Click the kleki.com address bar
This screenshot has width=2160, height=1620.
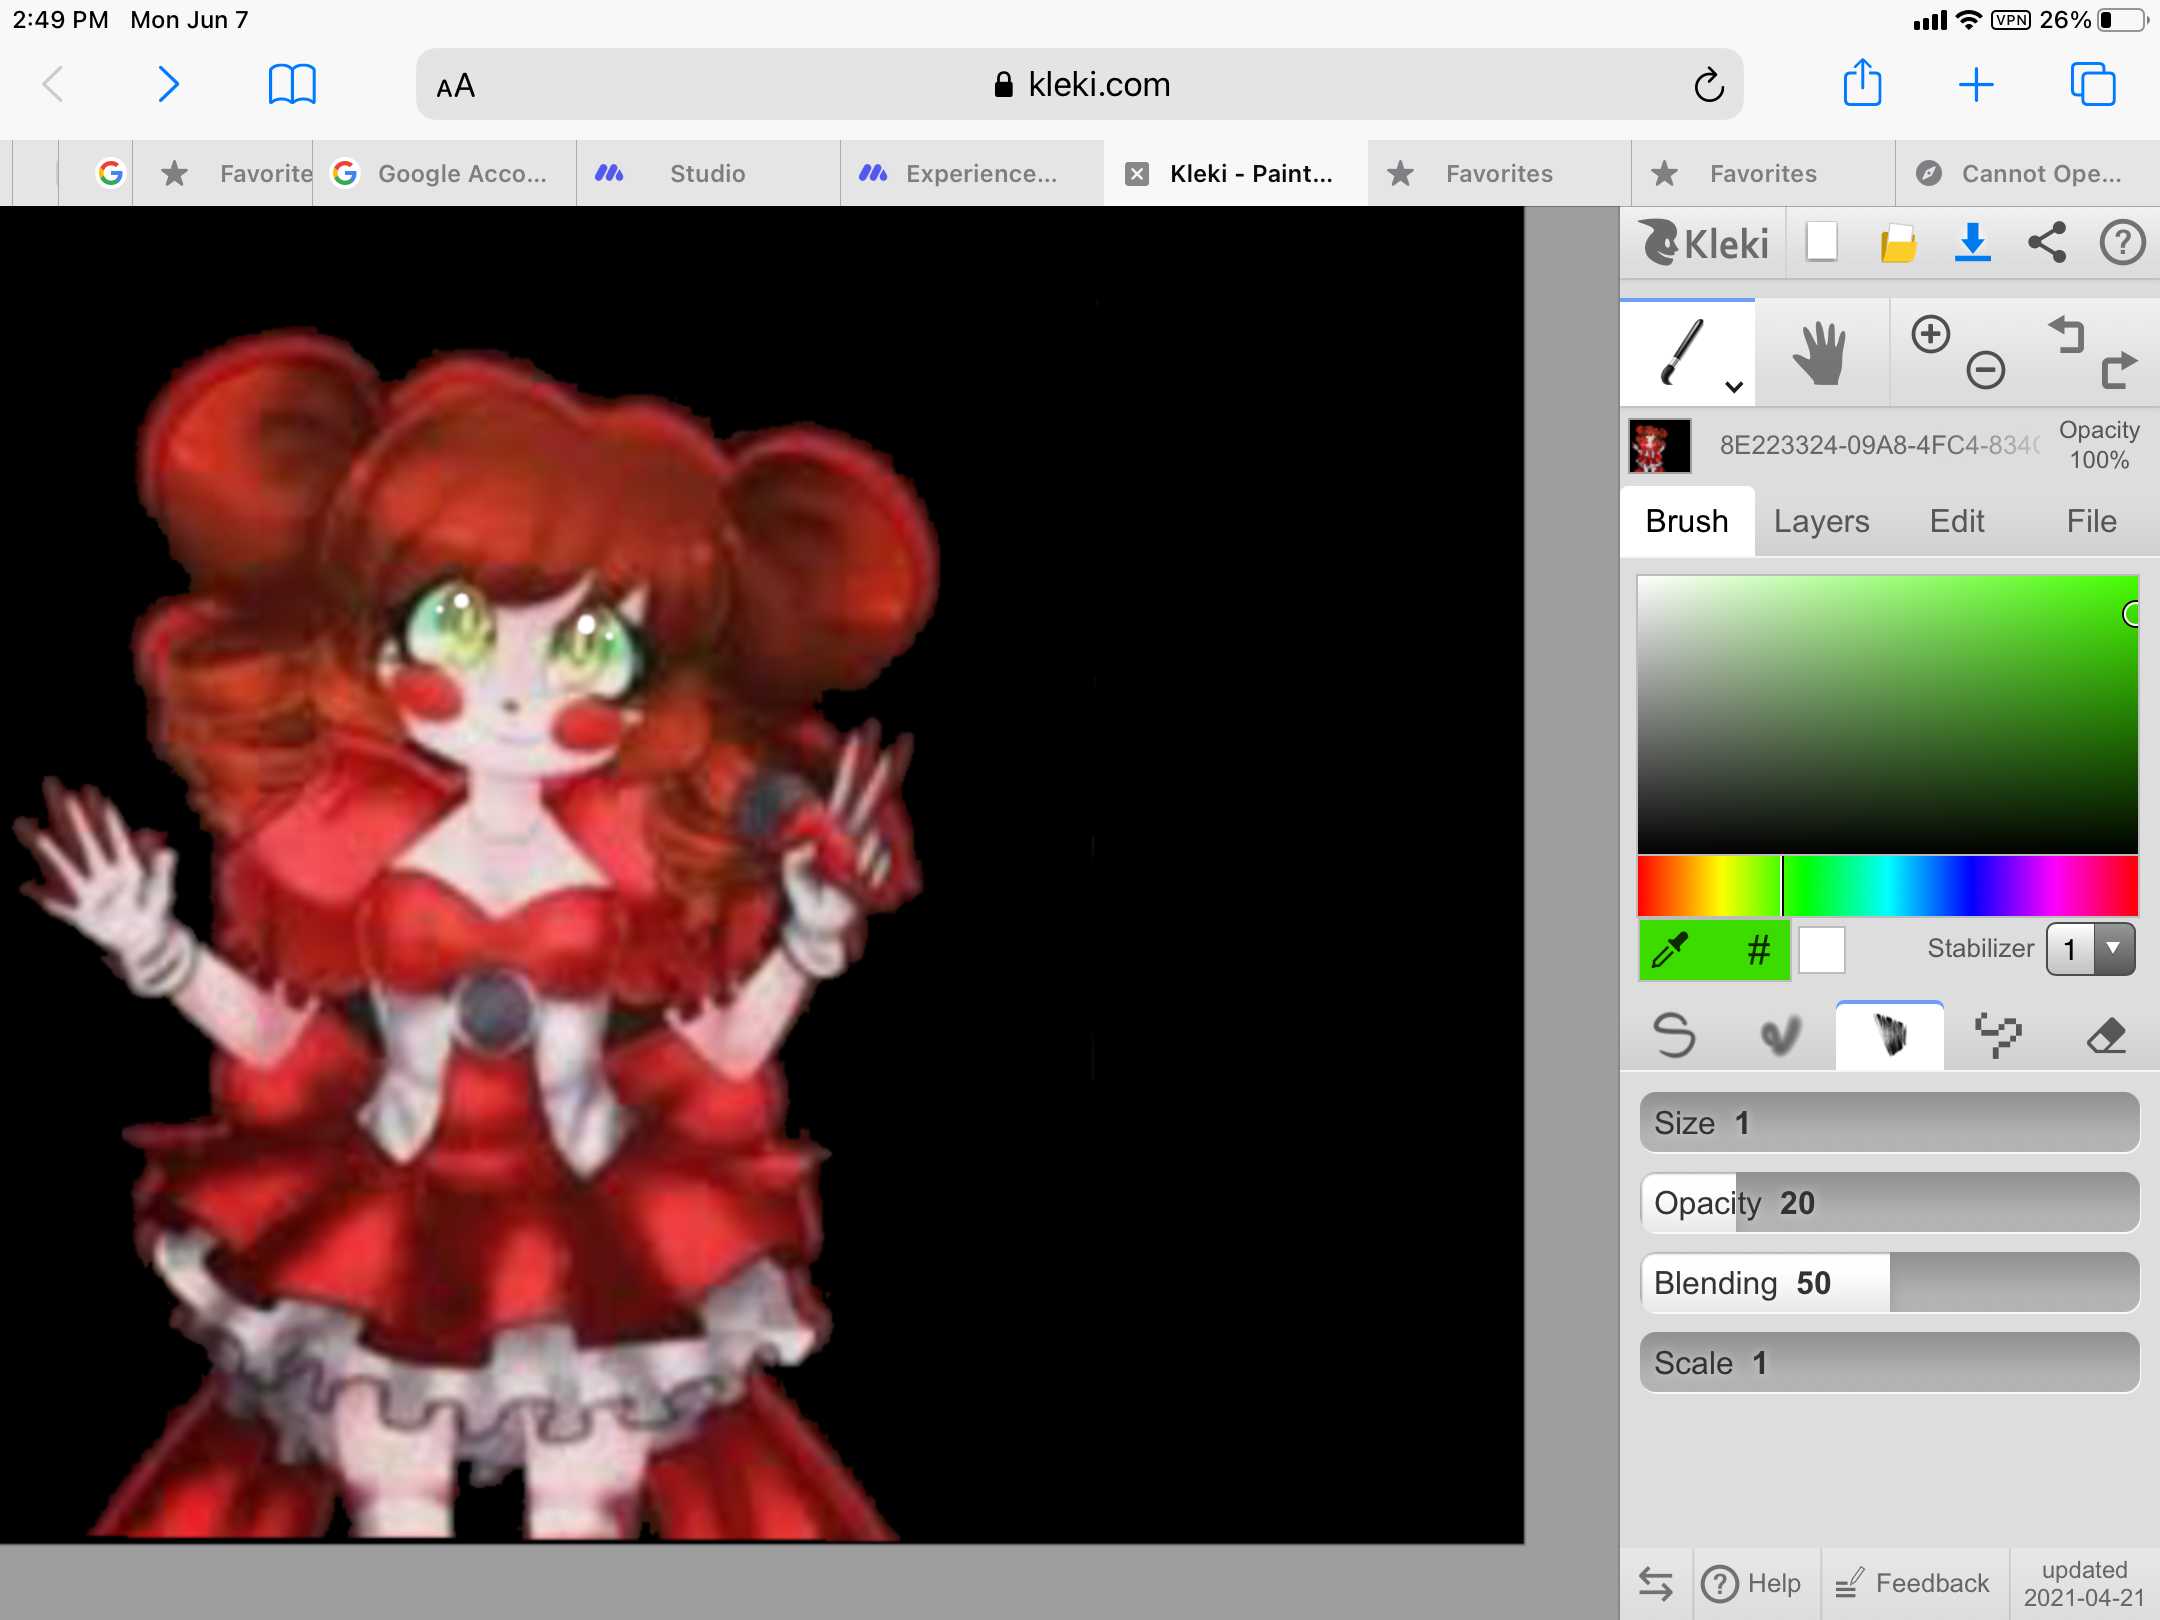(x=1080, y=85)
